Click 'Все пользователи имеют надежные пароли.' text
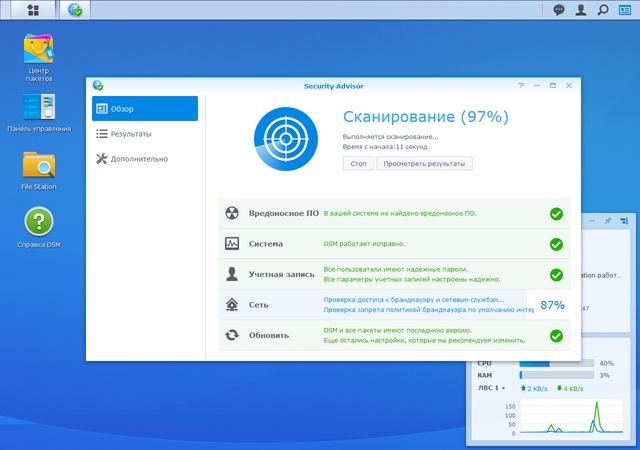Image resolution: width=640 pixels, height=450 pixels. click(396, 269)
